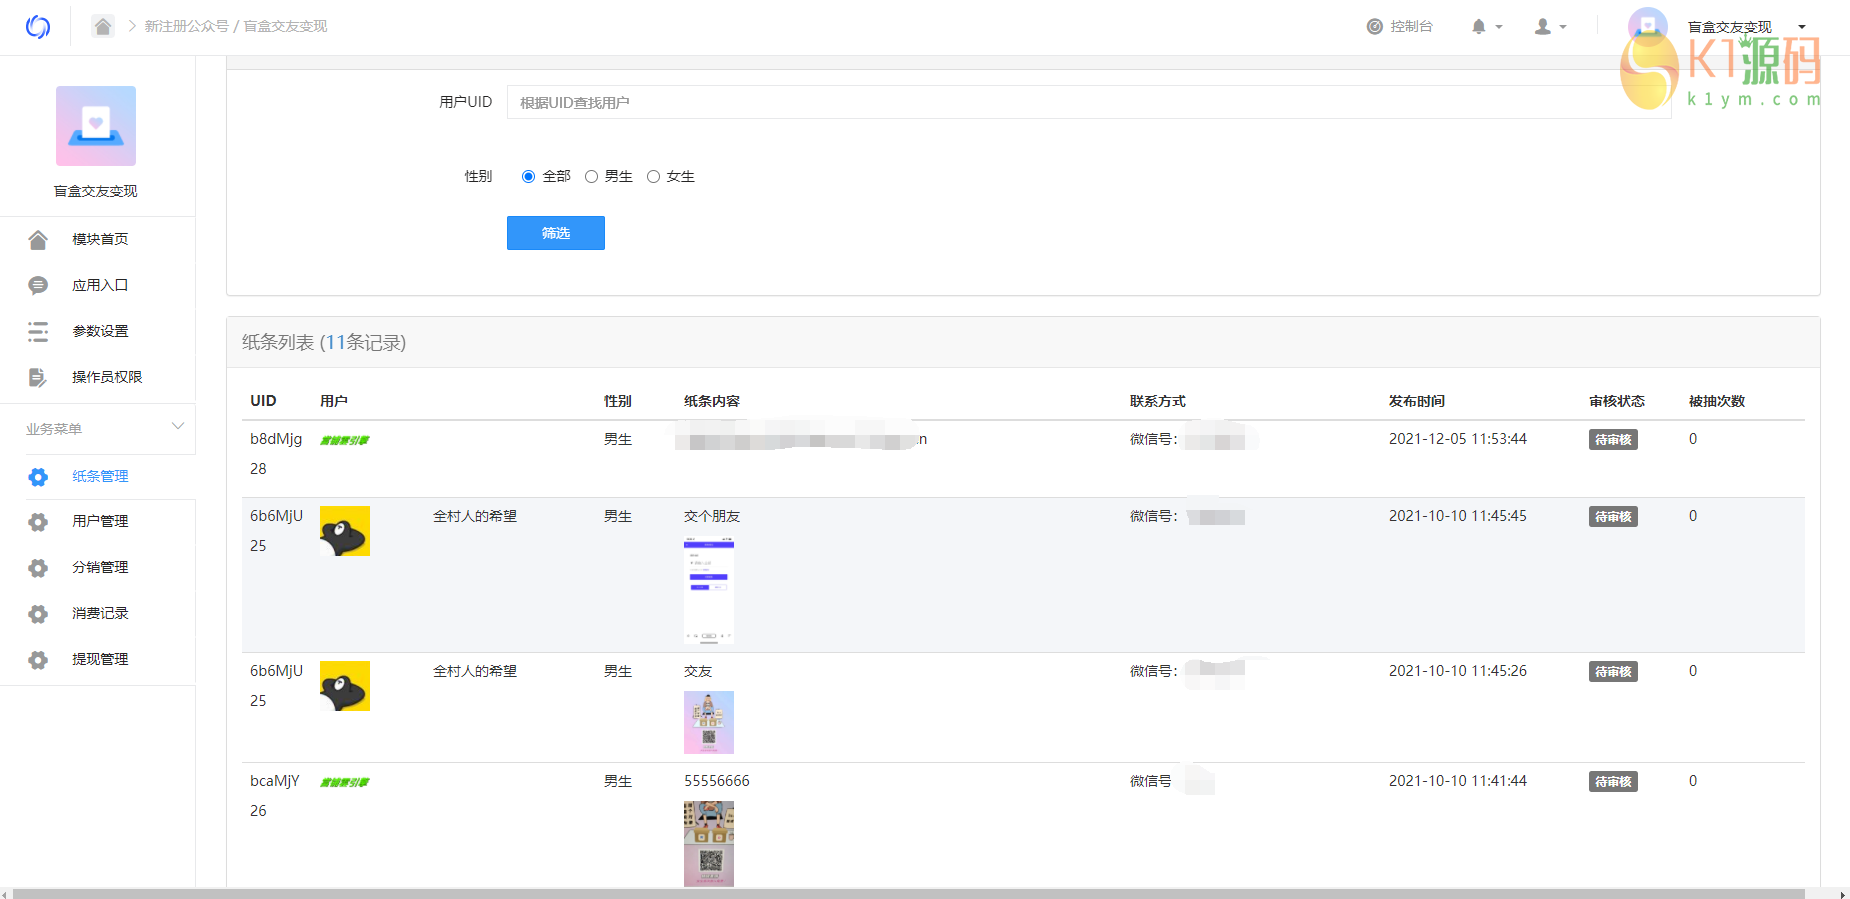Click the 55556666 note content
This screenshot has height=899, width=1850.
click(x=717, y=781)
